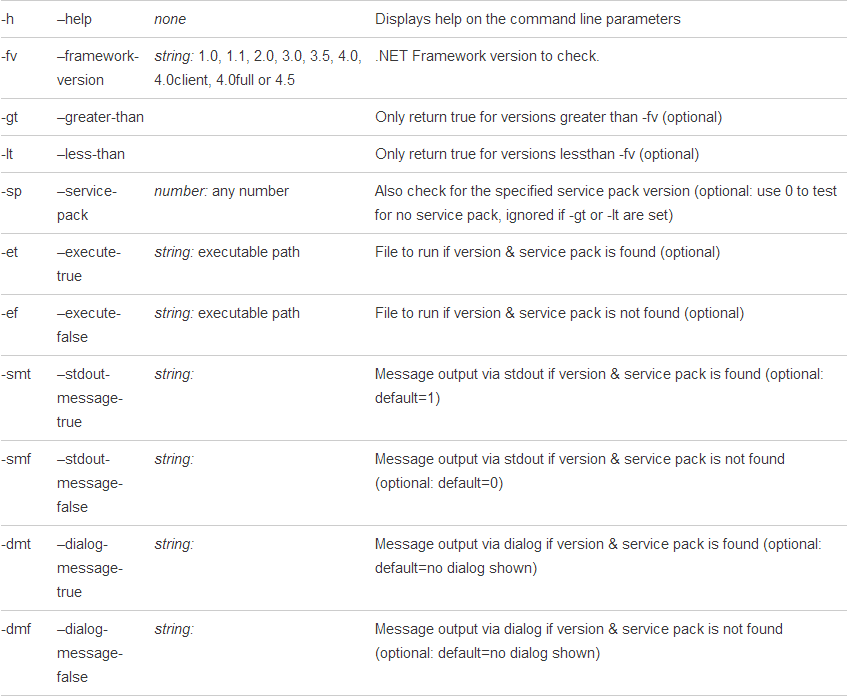This screenshot has width=847, height=696.
Task: Click the --stdout-message-true parameter name
Action: tap(89, 397)
